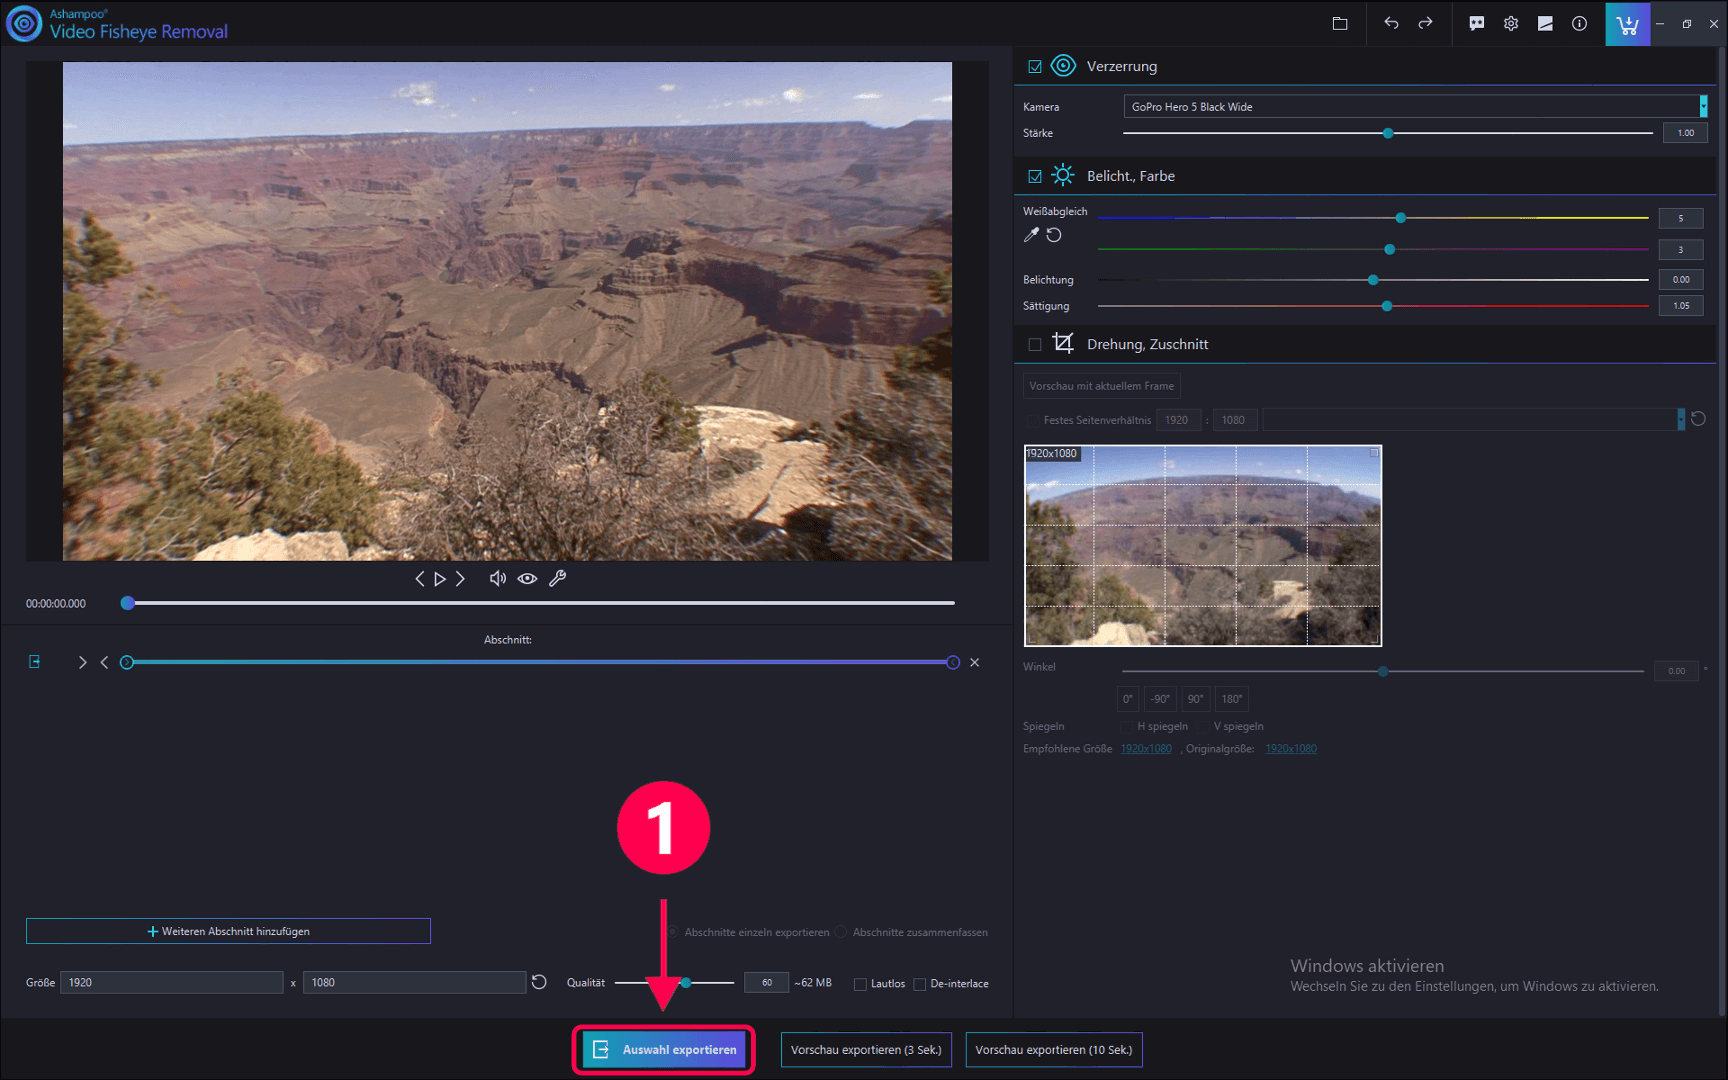Open the wrench tools icon

[558, 579]
